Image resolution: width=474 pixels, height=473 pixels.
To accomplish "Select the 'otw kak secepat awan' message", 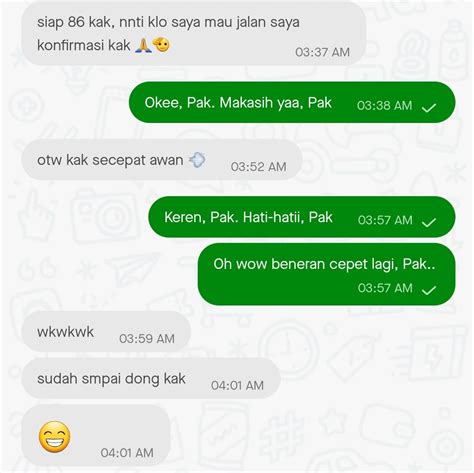I will coord(162,160).
